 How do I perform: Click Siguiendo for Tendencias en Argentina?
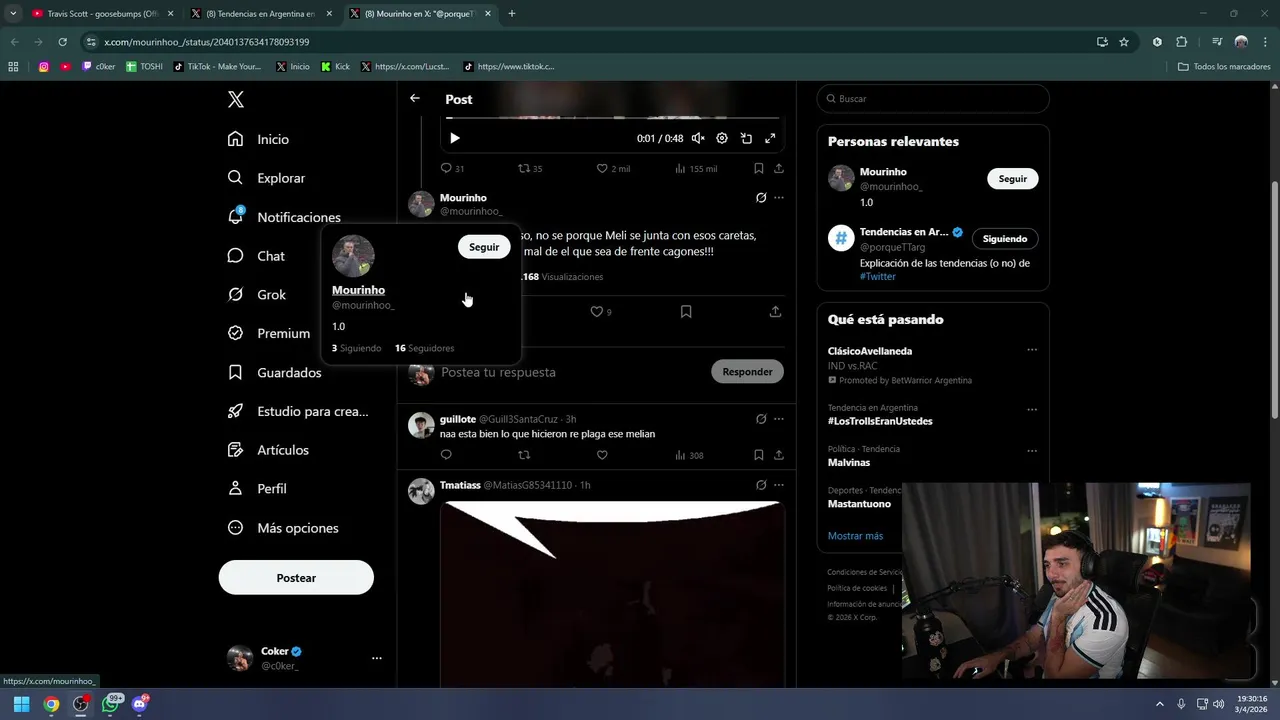[x=1005, y=239]
